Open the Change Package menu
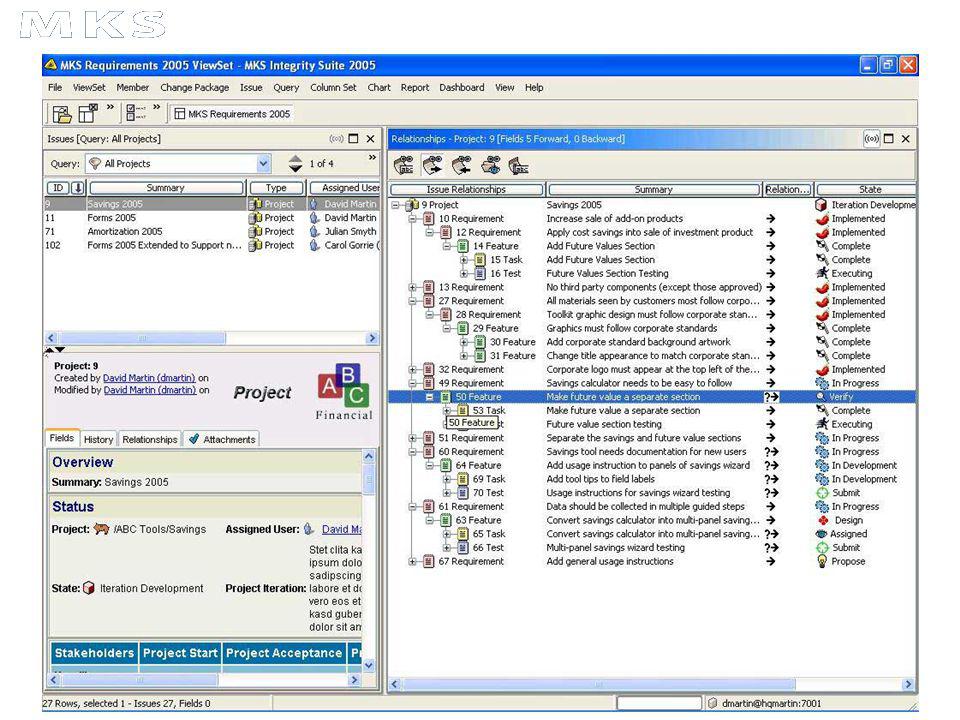 click(195, 88)
